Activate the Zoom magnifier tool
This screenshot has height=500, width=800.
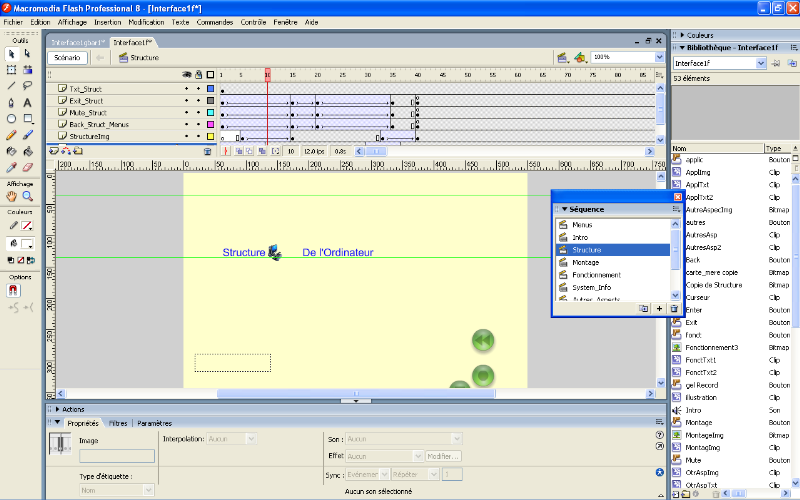[27, 197]
